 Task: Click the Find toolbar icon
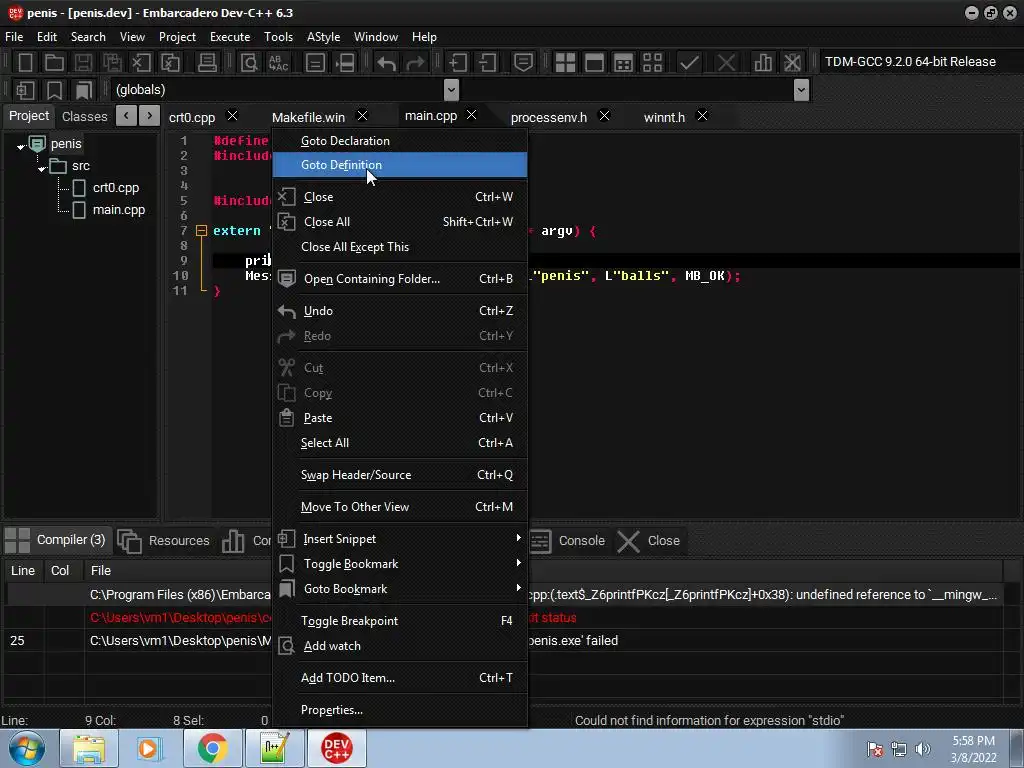pyautogui.click(x=249, y=62)
